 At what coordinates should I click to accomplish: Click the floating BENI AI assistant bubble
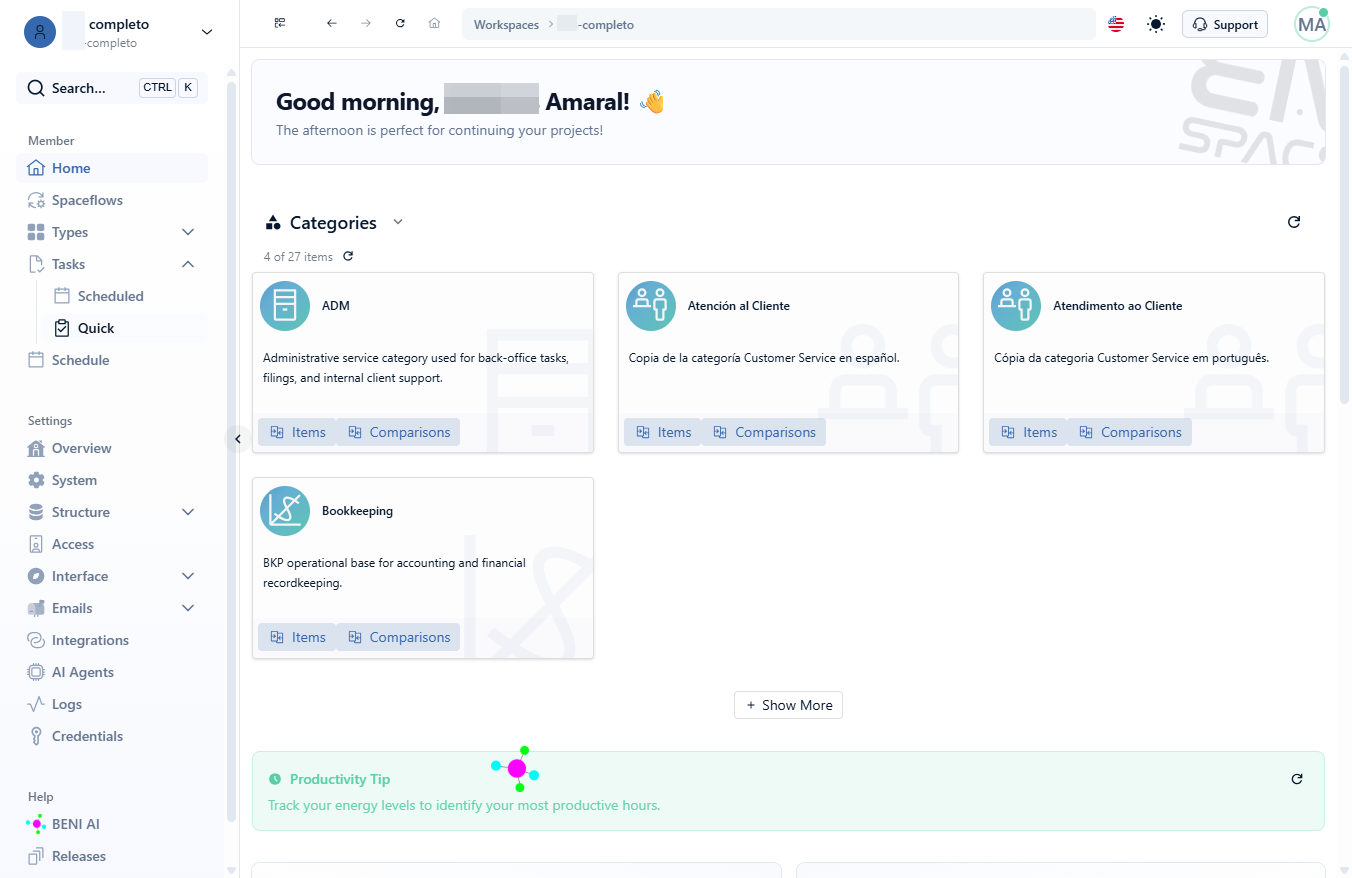pyautogui.click(x=517, y=768)
